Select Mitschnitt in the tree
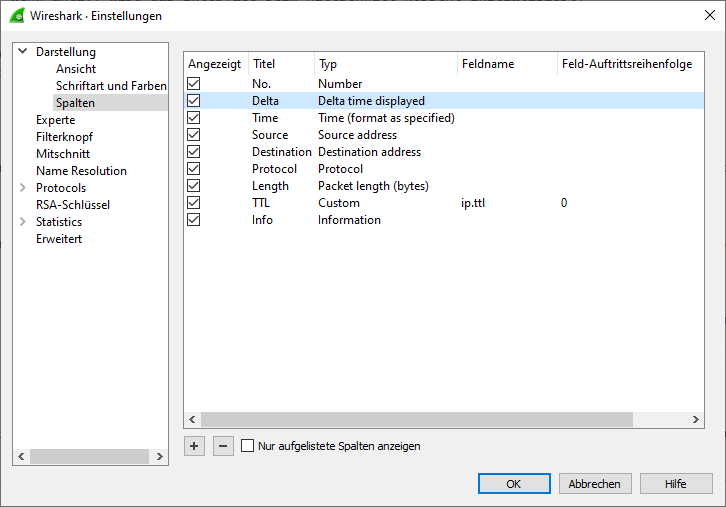 coord(63,154)
